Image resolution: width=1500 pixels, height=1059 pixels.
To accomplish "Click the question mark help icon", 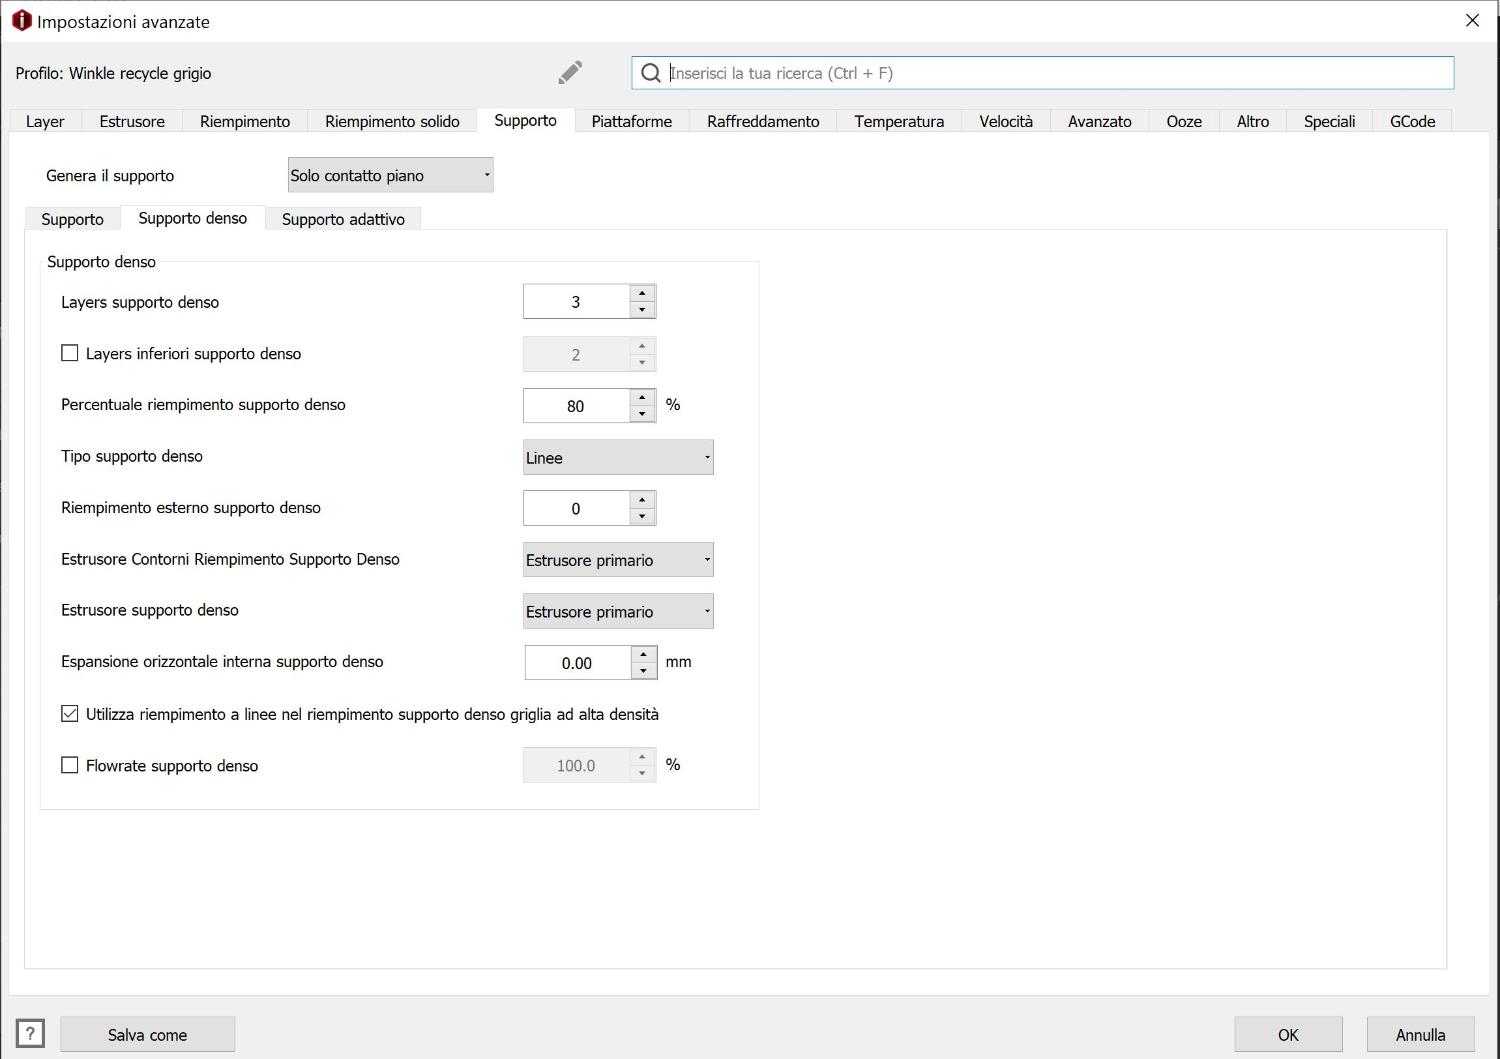I will (x=30, y=1033).
